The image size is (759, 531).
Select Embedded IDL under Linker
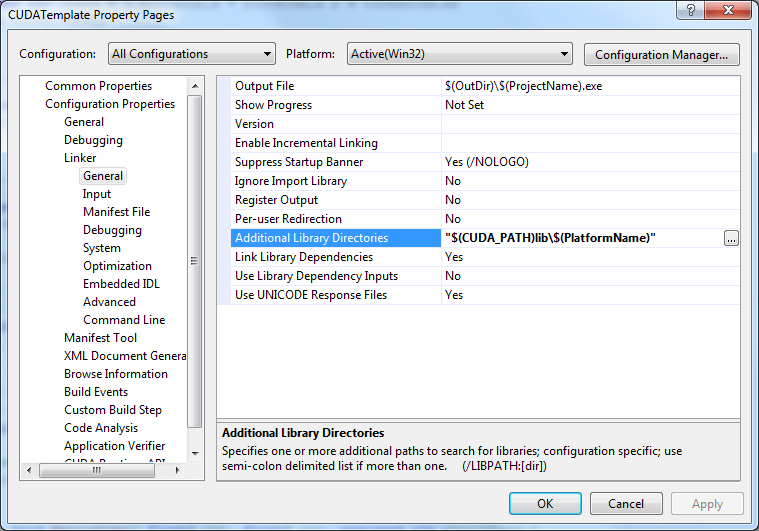coord(121,284)
